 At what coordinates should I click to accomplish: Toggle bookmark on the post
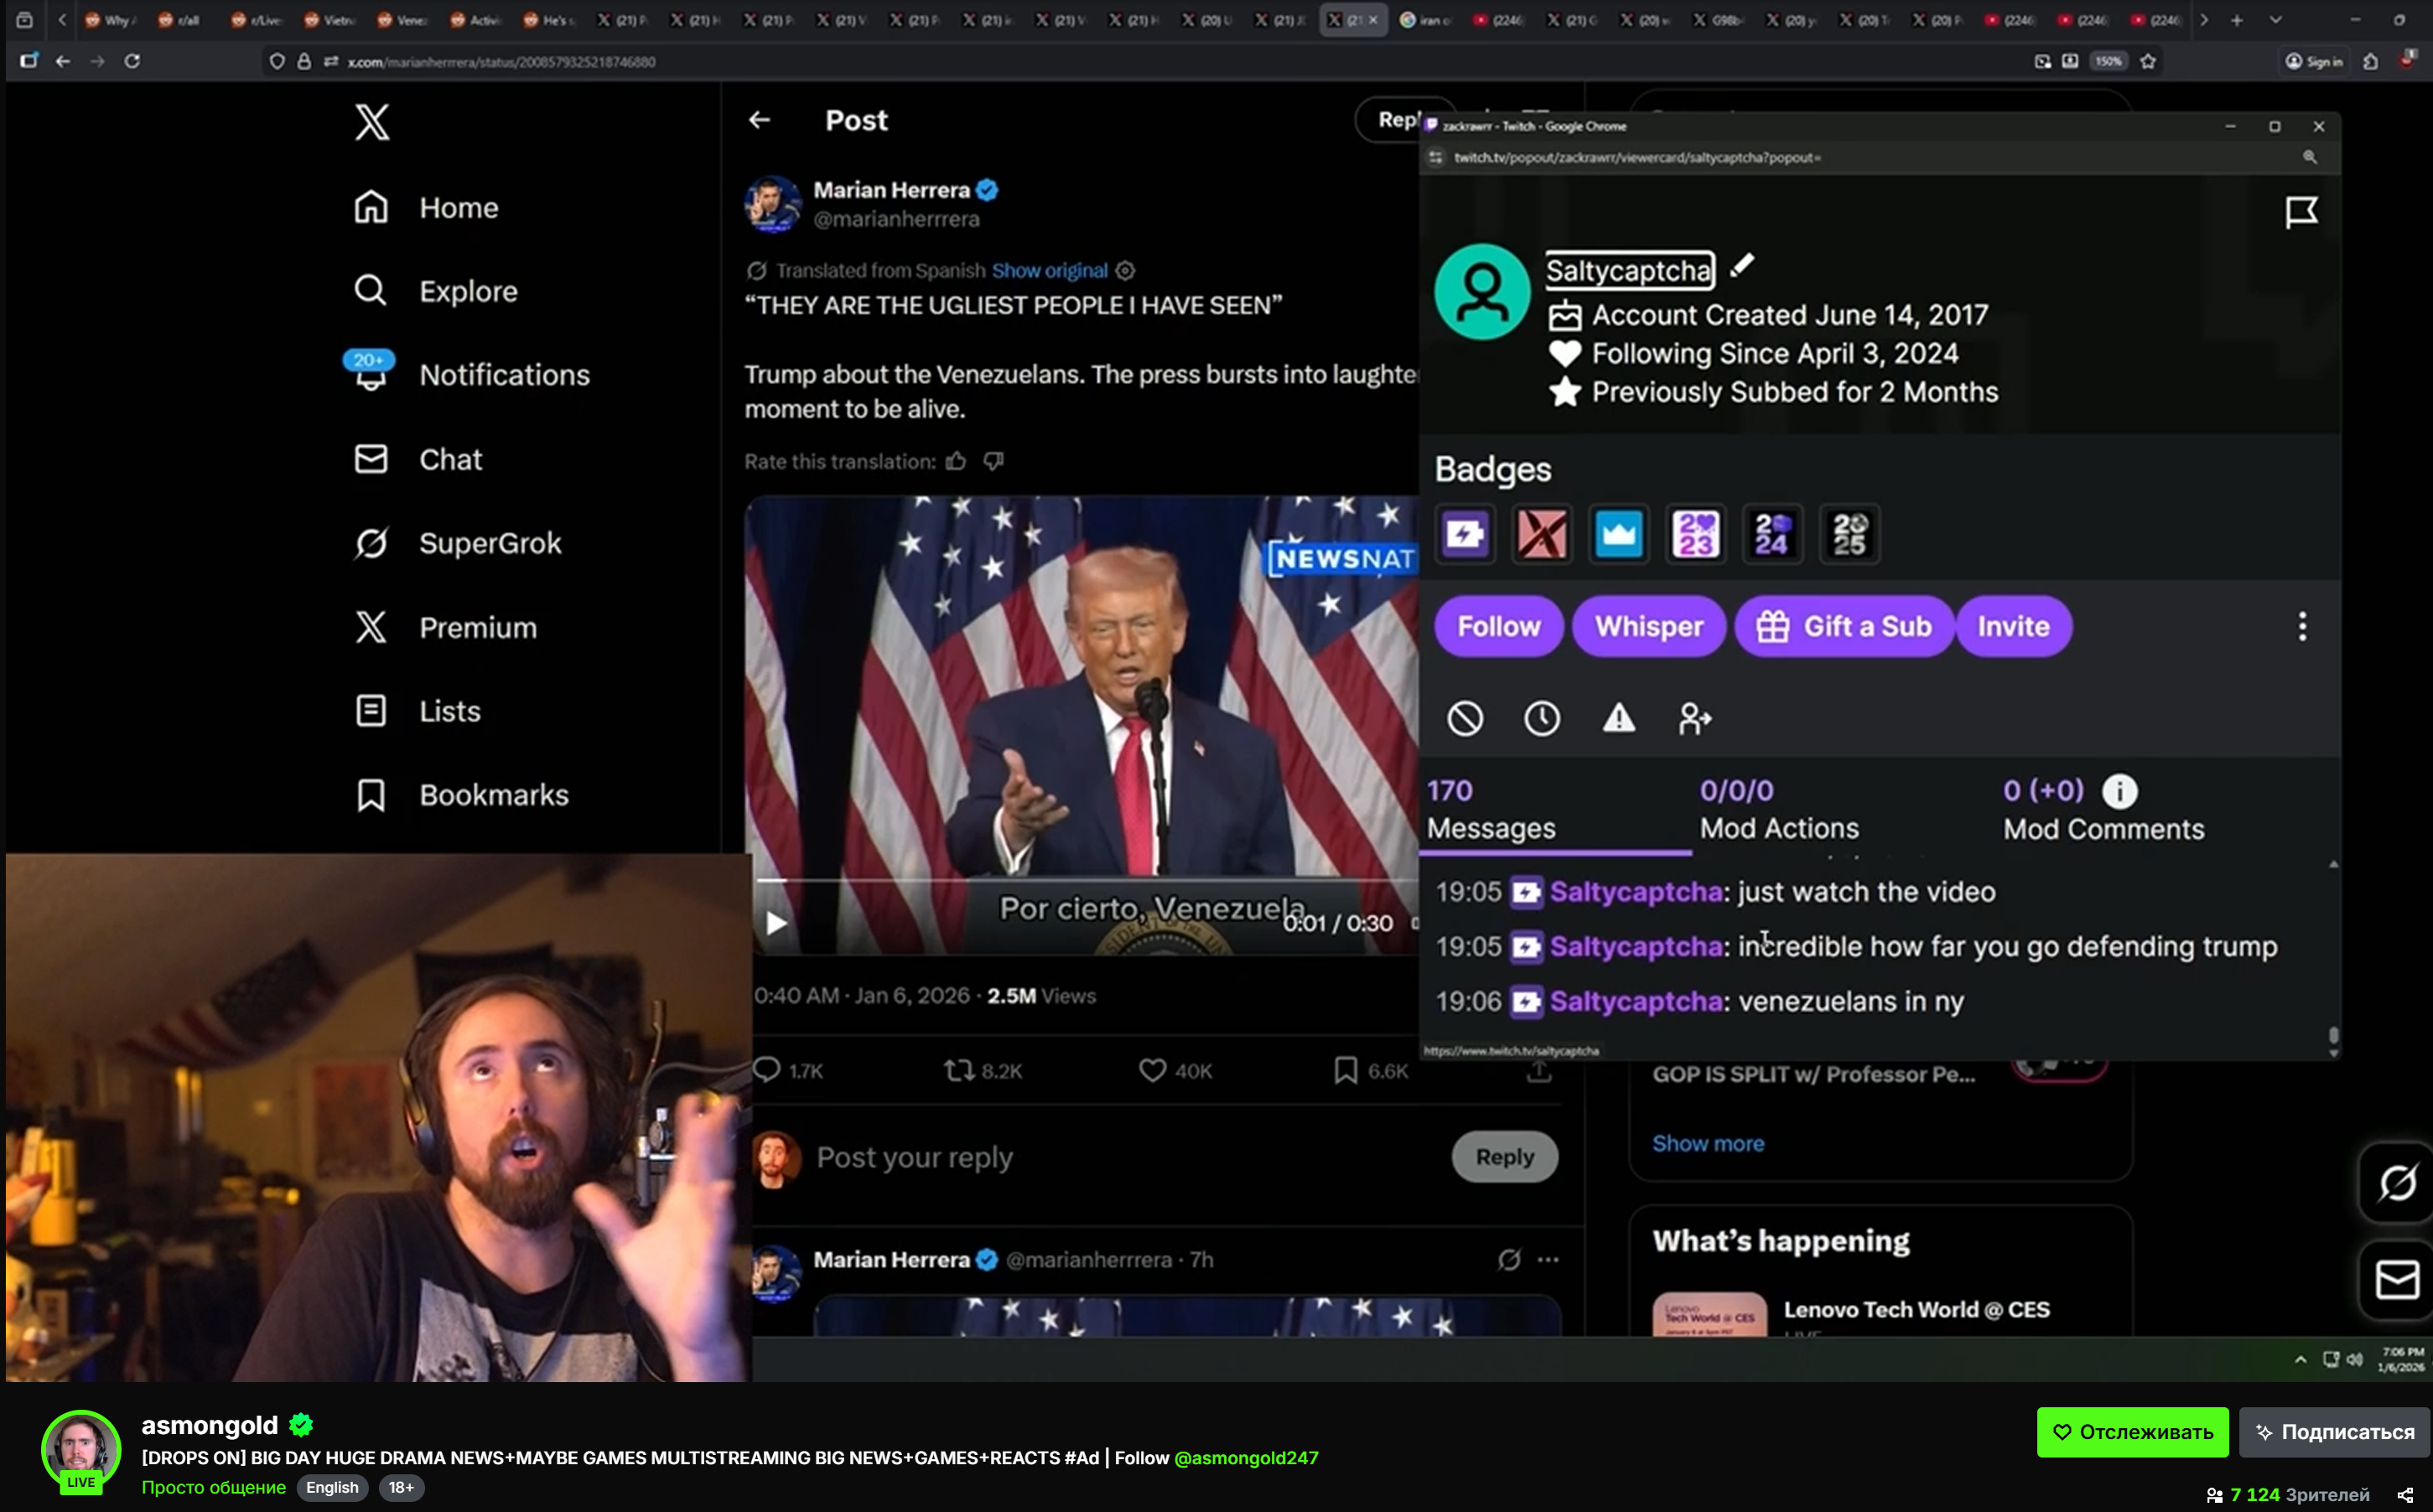1345,1070
